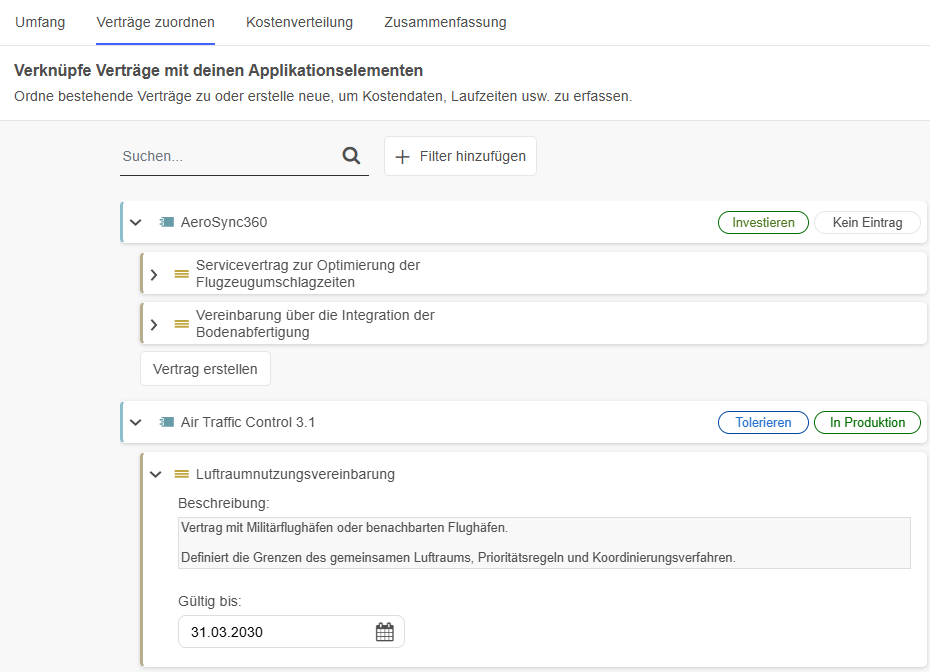Collapse the Air Traffic Control 3.1 row
Image resolution: width=930 pixels, height=672 pixels.
pos(136,422)
